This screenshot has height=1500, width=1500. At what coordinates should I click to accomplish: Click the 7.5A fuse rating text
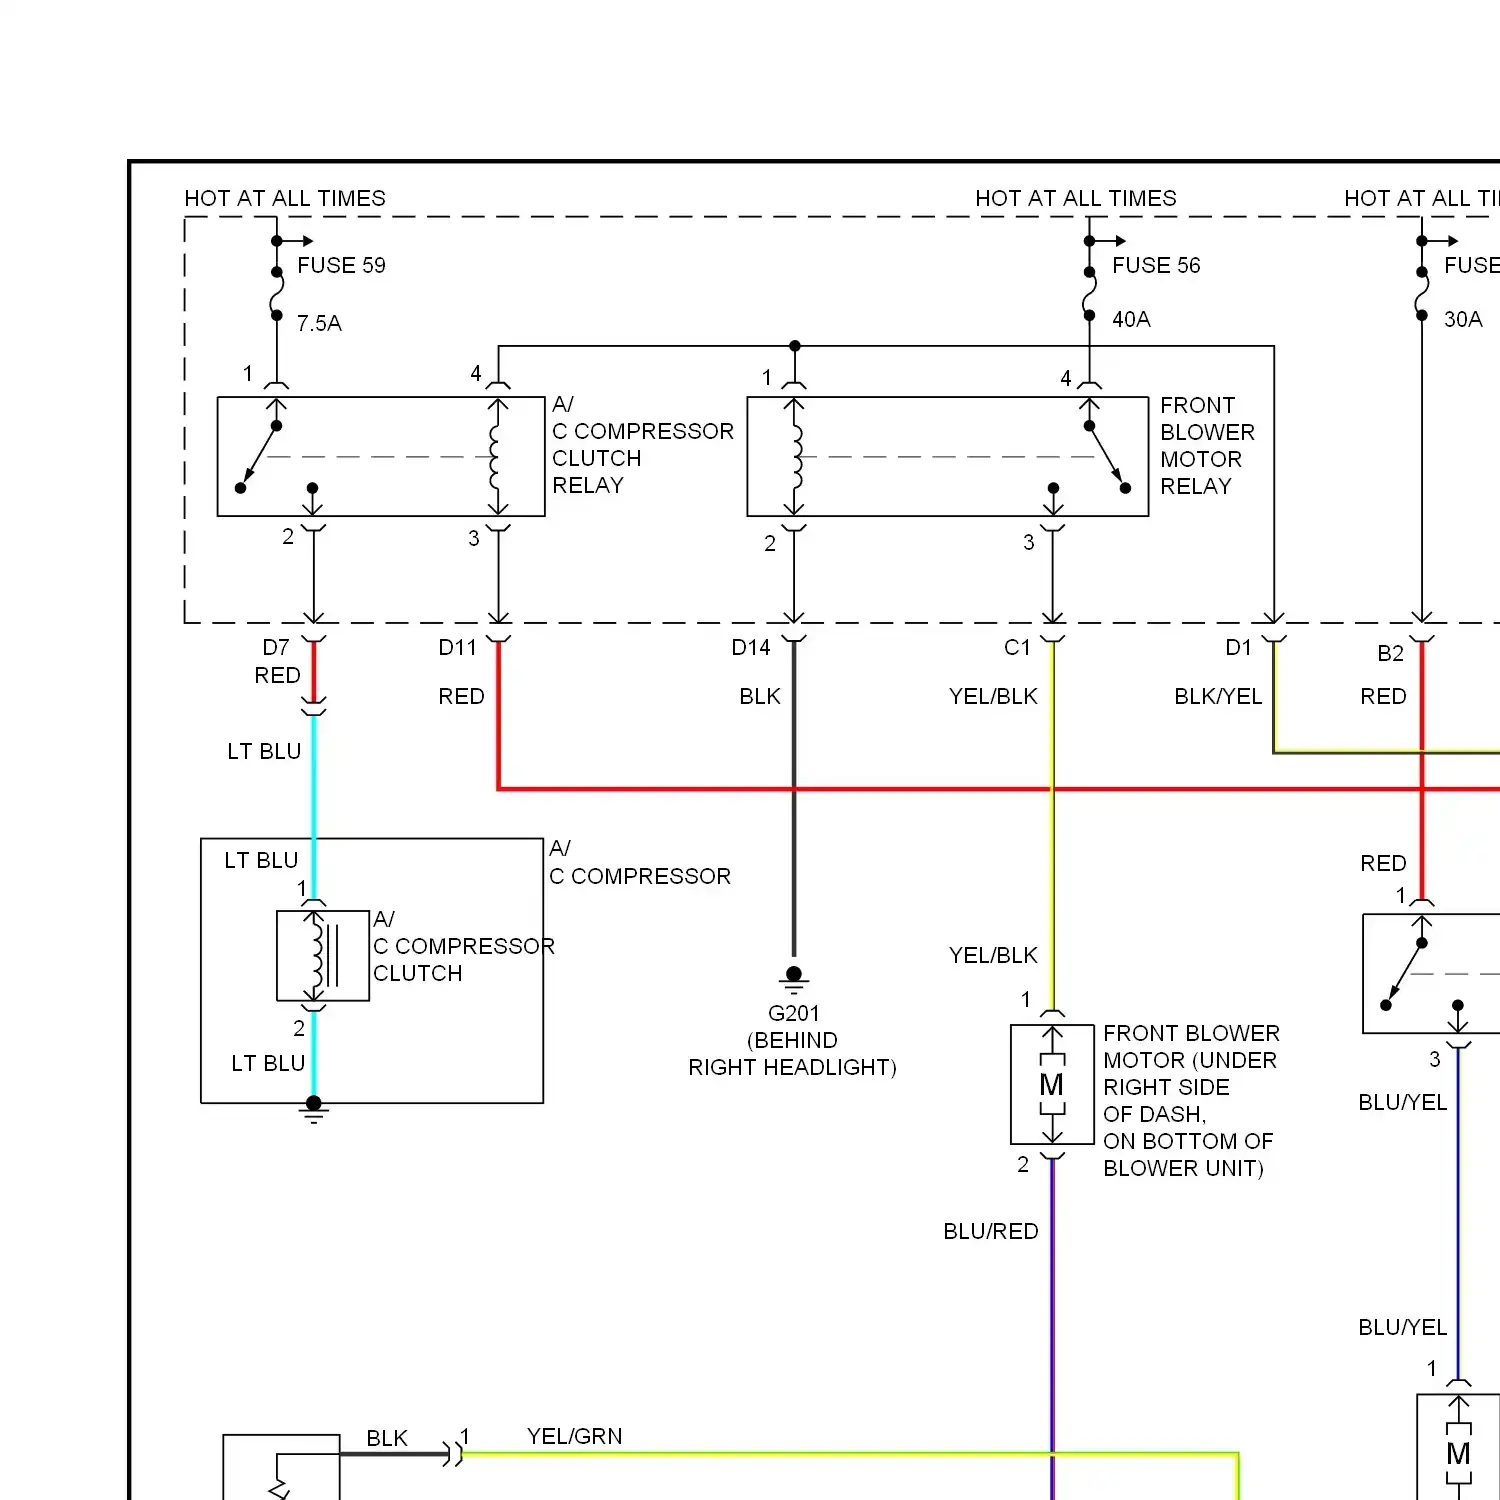point(319,323)
